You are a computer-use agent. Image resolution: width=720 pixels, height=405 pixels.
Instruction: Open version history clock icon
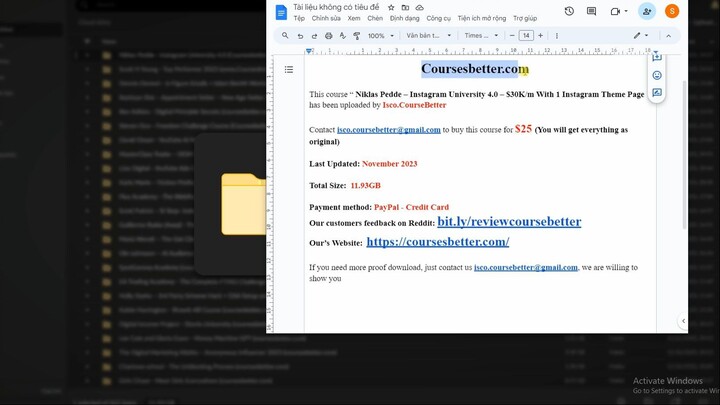pos(569,11)
